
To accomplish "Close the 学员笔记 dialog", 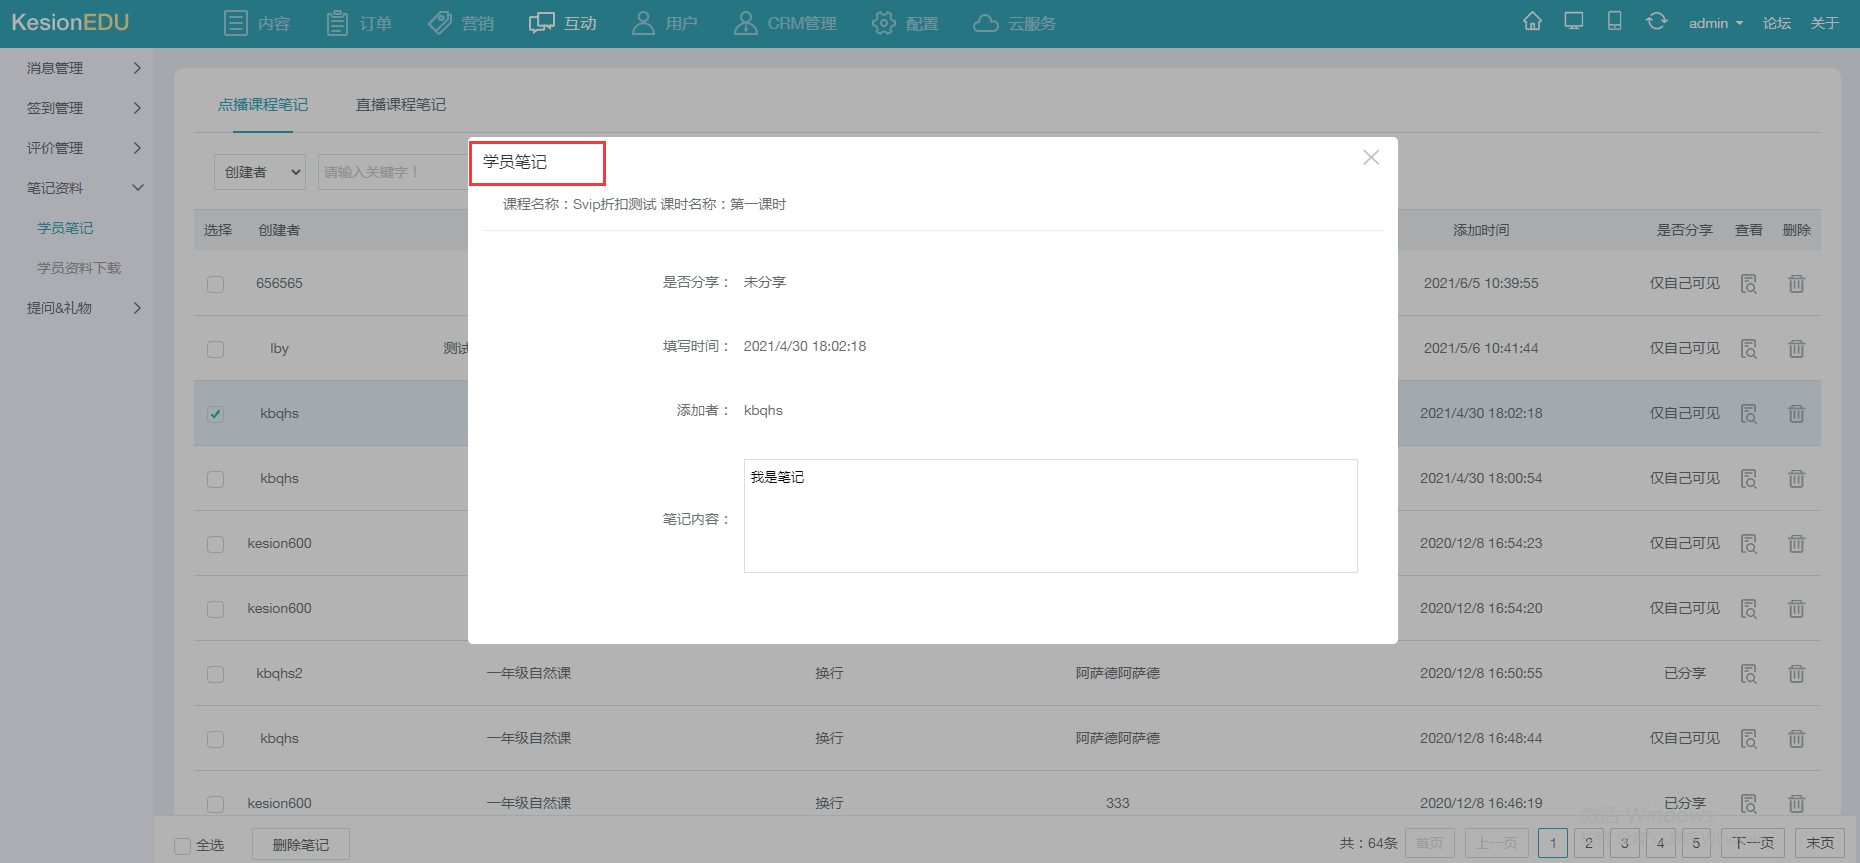I will [1371, 158].
